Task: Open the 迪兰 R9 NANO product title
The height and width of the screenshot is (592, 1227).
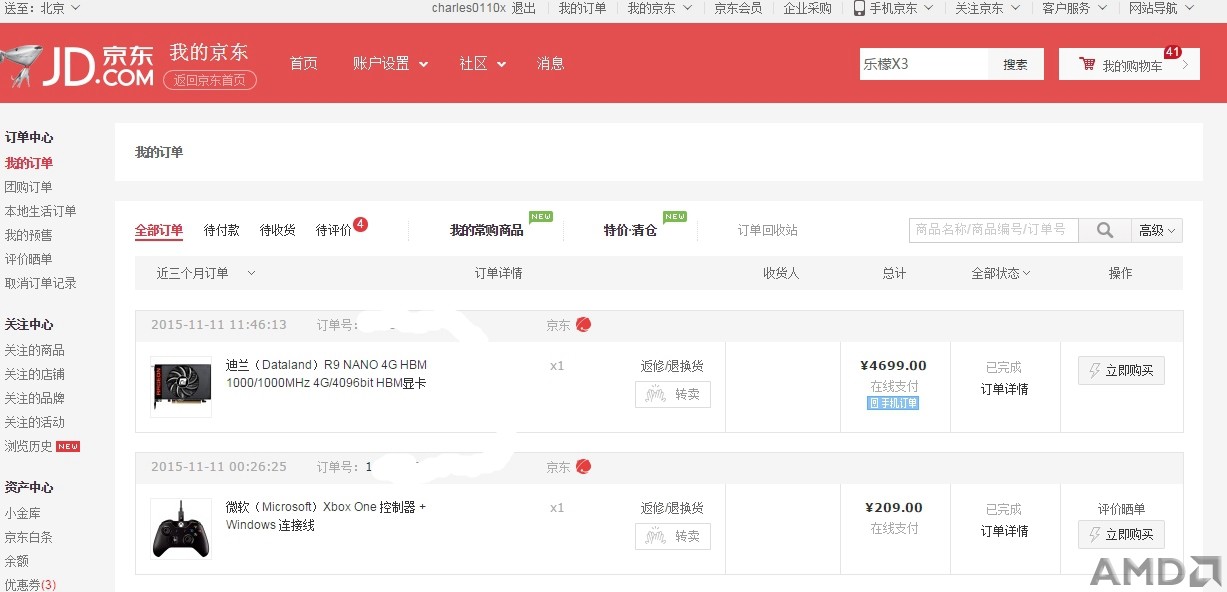Action: pyautogui.click(x=326, y=374)
